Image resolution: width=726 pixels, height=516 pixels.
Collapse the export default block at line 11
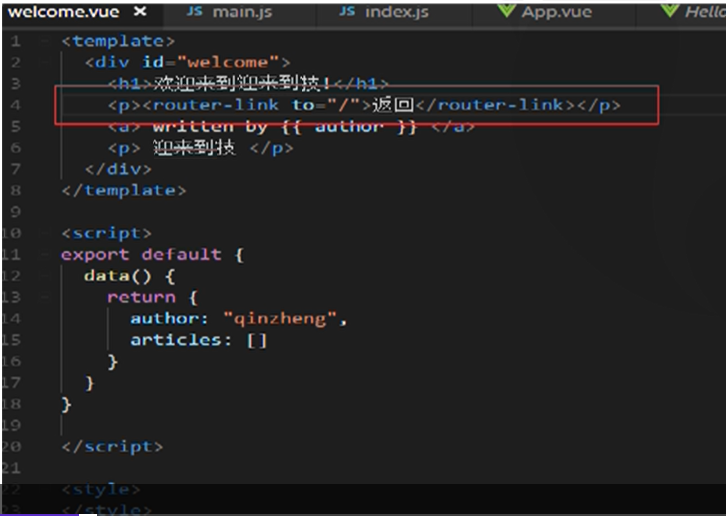point(44,254)
